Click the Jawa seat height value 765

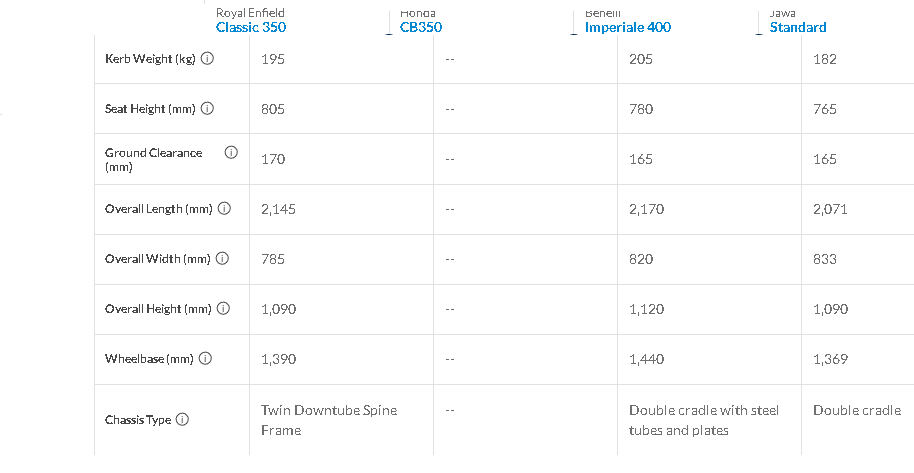825,109
